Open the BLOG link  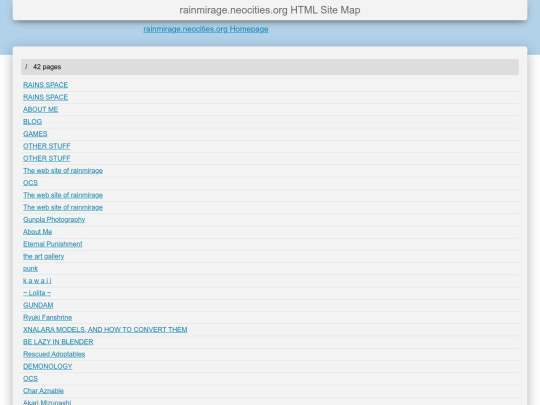pos(32,122)
